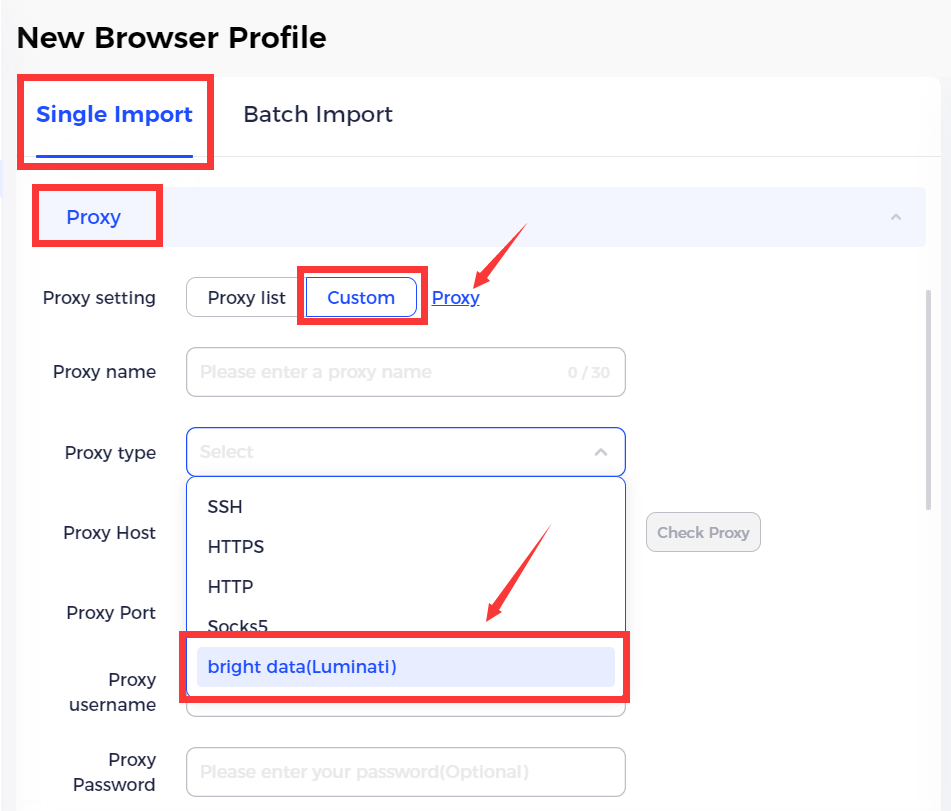This screenshot has height=811, width=951.
Task: Select the Custom proxy setting option
Action: pos(360,297)
